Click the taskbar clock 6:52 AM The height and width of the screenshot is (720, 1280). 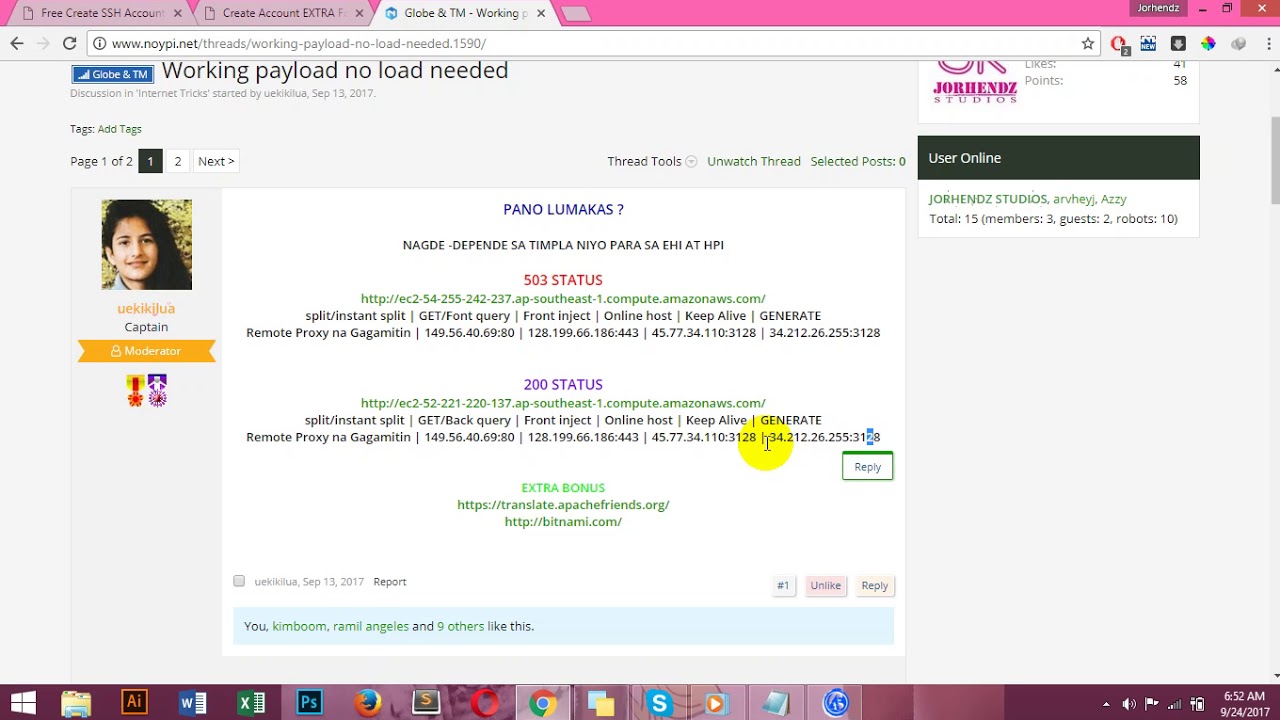click(x=1243, y=696)
